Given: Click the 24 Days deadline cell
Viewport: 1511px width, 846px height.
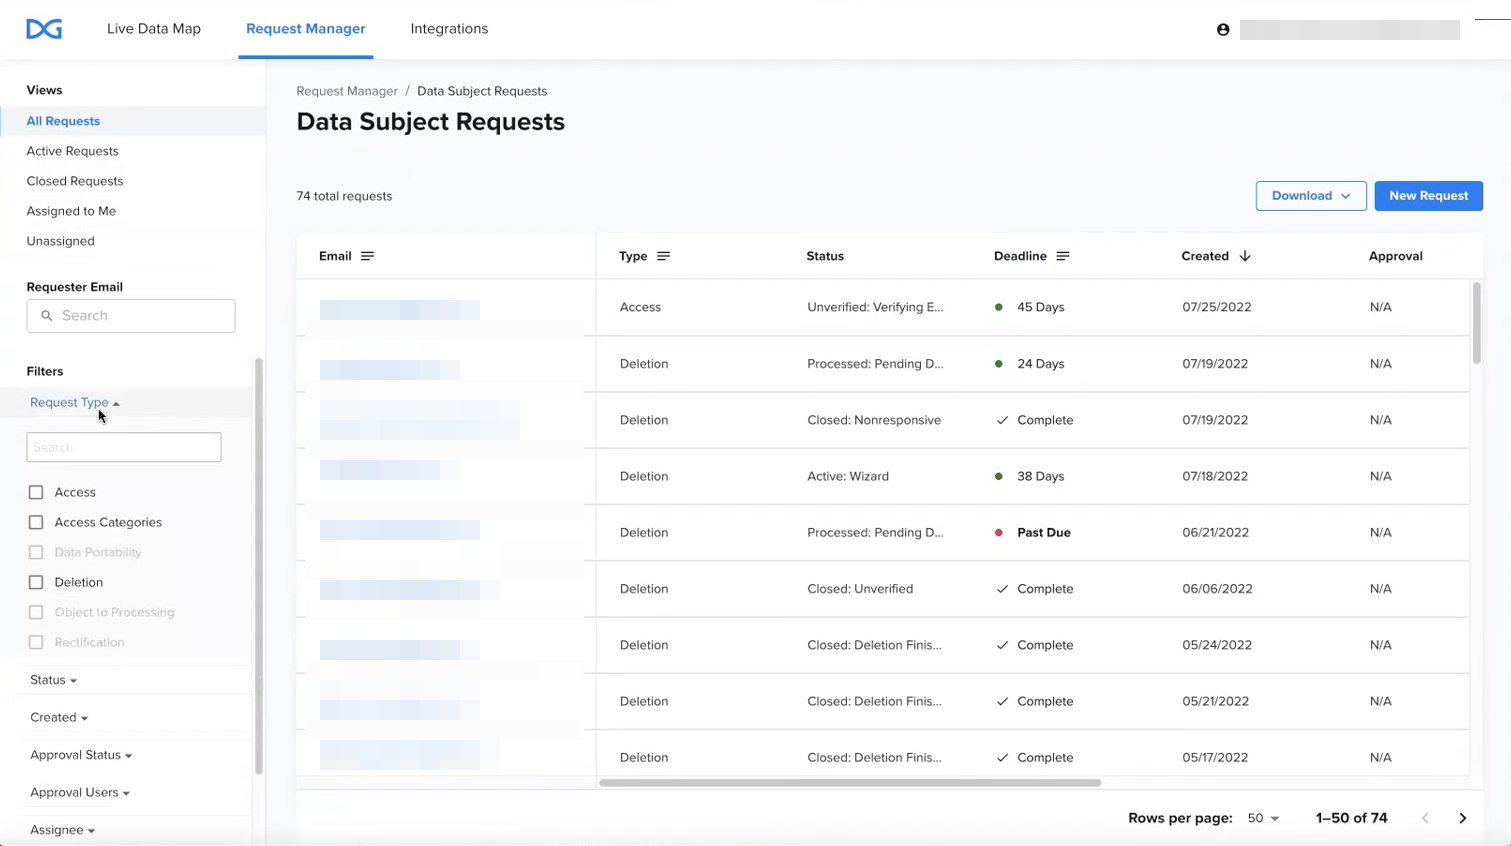Looking at the screenshot, I should [1040, 364].
